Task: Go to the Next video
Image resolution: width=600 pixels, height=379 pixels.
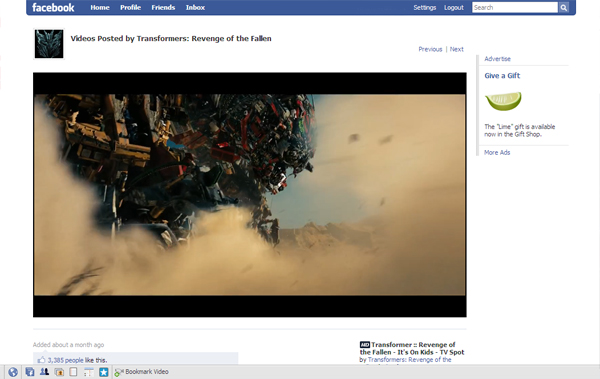Action: (x=457, y=49)
